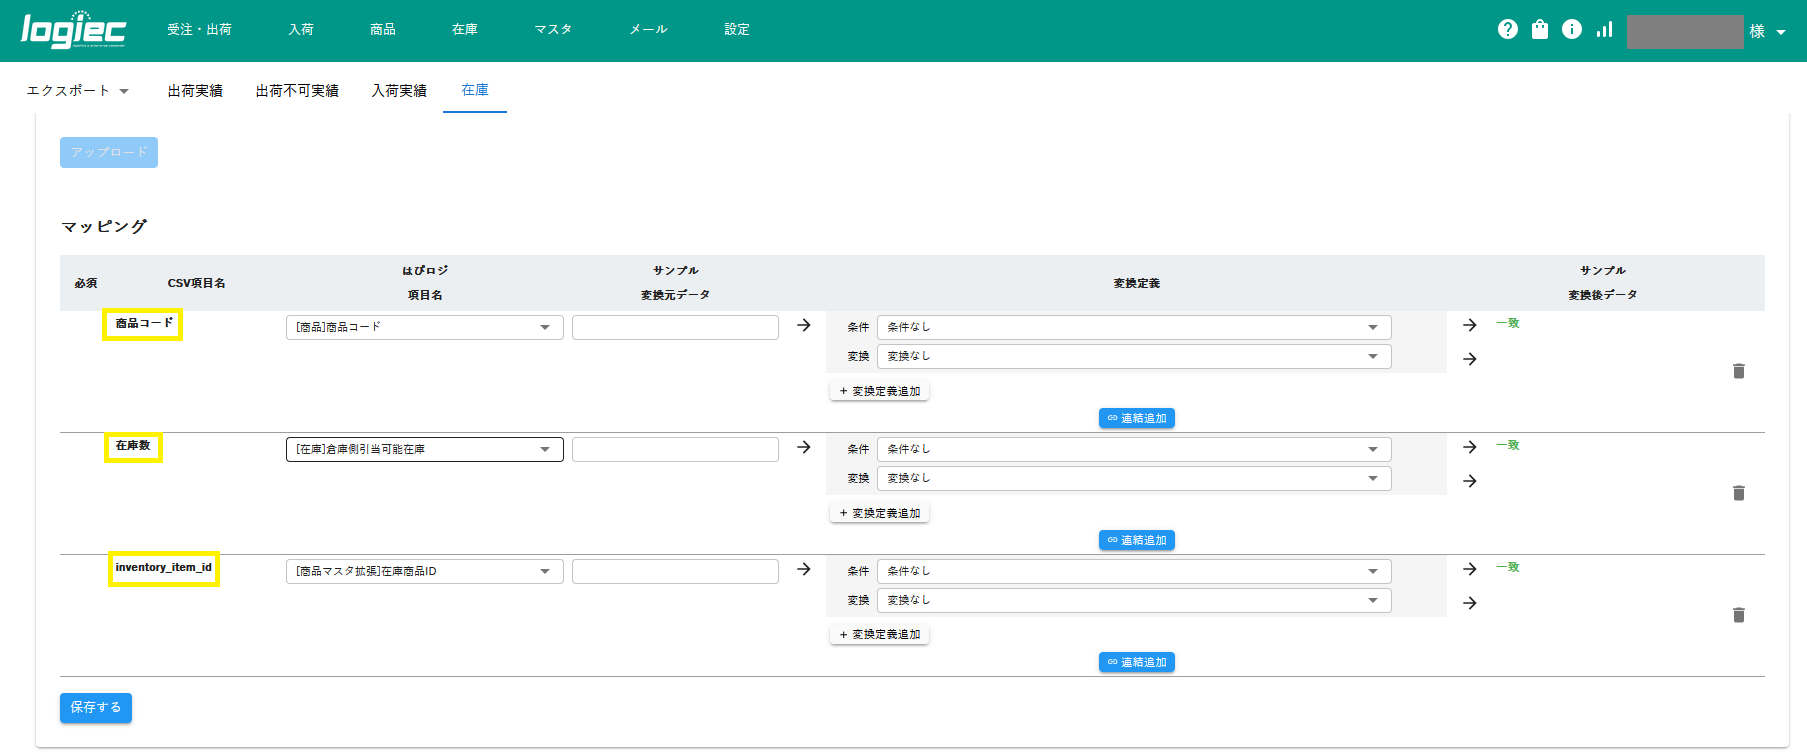Image resolution: width=1807 pixels, height=756 pixels.
Task: Click the shopping bag icon in header
Action: 1540,30
